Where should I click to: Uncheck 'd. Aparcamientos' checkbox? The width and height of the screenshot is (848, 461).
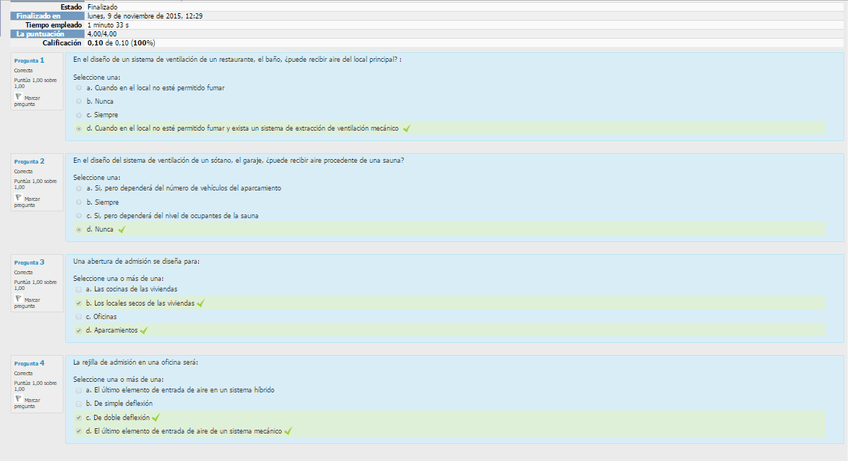[79, 330]
